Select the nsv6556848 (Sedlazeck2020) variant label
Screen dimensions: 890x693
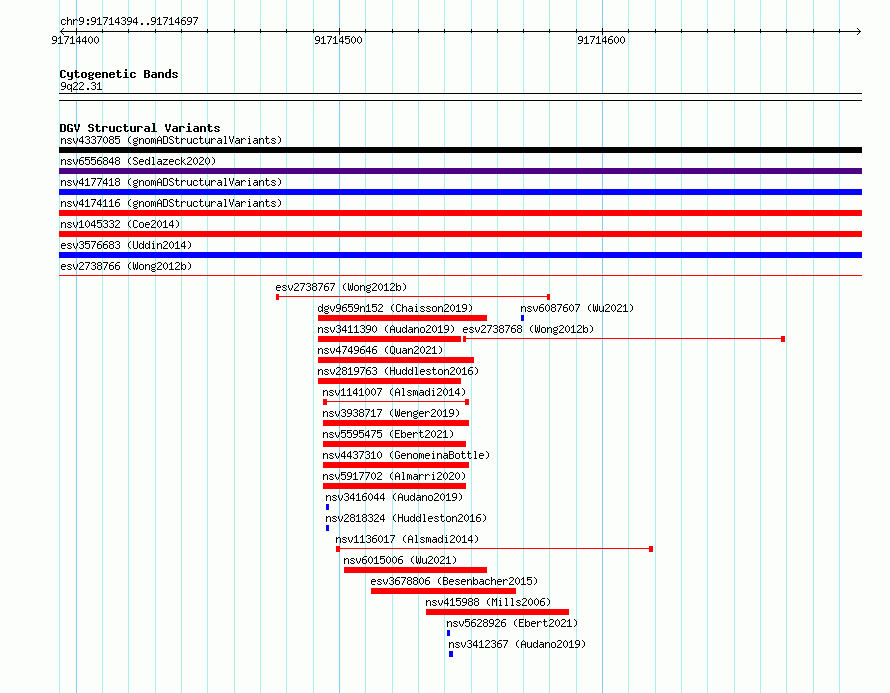coord(138,161)
